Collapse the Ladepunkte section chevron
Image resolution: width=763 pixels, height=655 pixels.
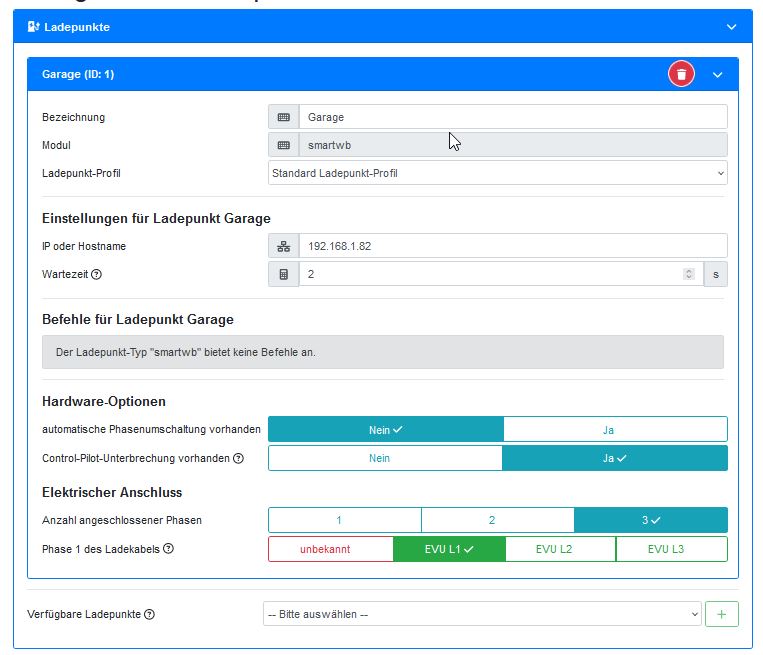[x=731, y=27]
